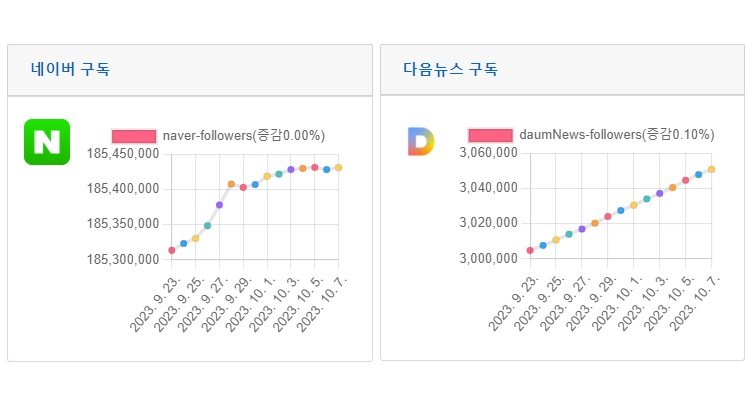Image resolution: width=753 pixels, height=398 pixels.
Task: Open the 네이버 구독 panel header link
Action: point(71,69)
